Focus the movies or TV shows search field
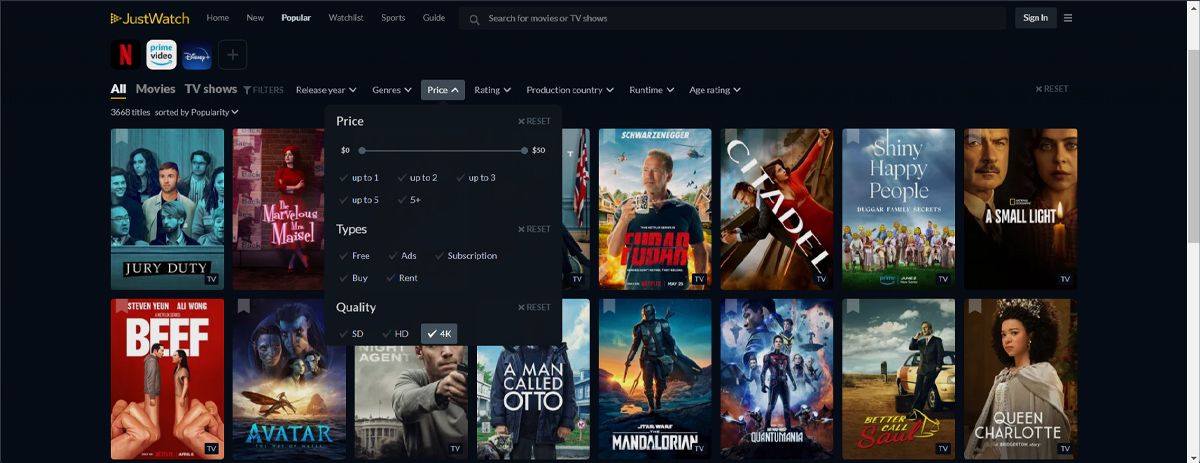The width and height of the screenshot is (1200, 463). tap(732, 18)
